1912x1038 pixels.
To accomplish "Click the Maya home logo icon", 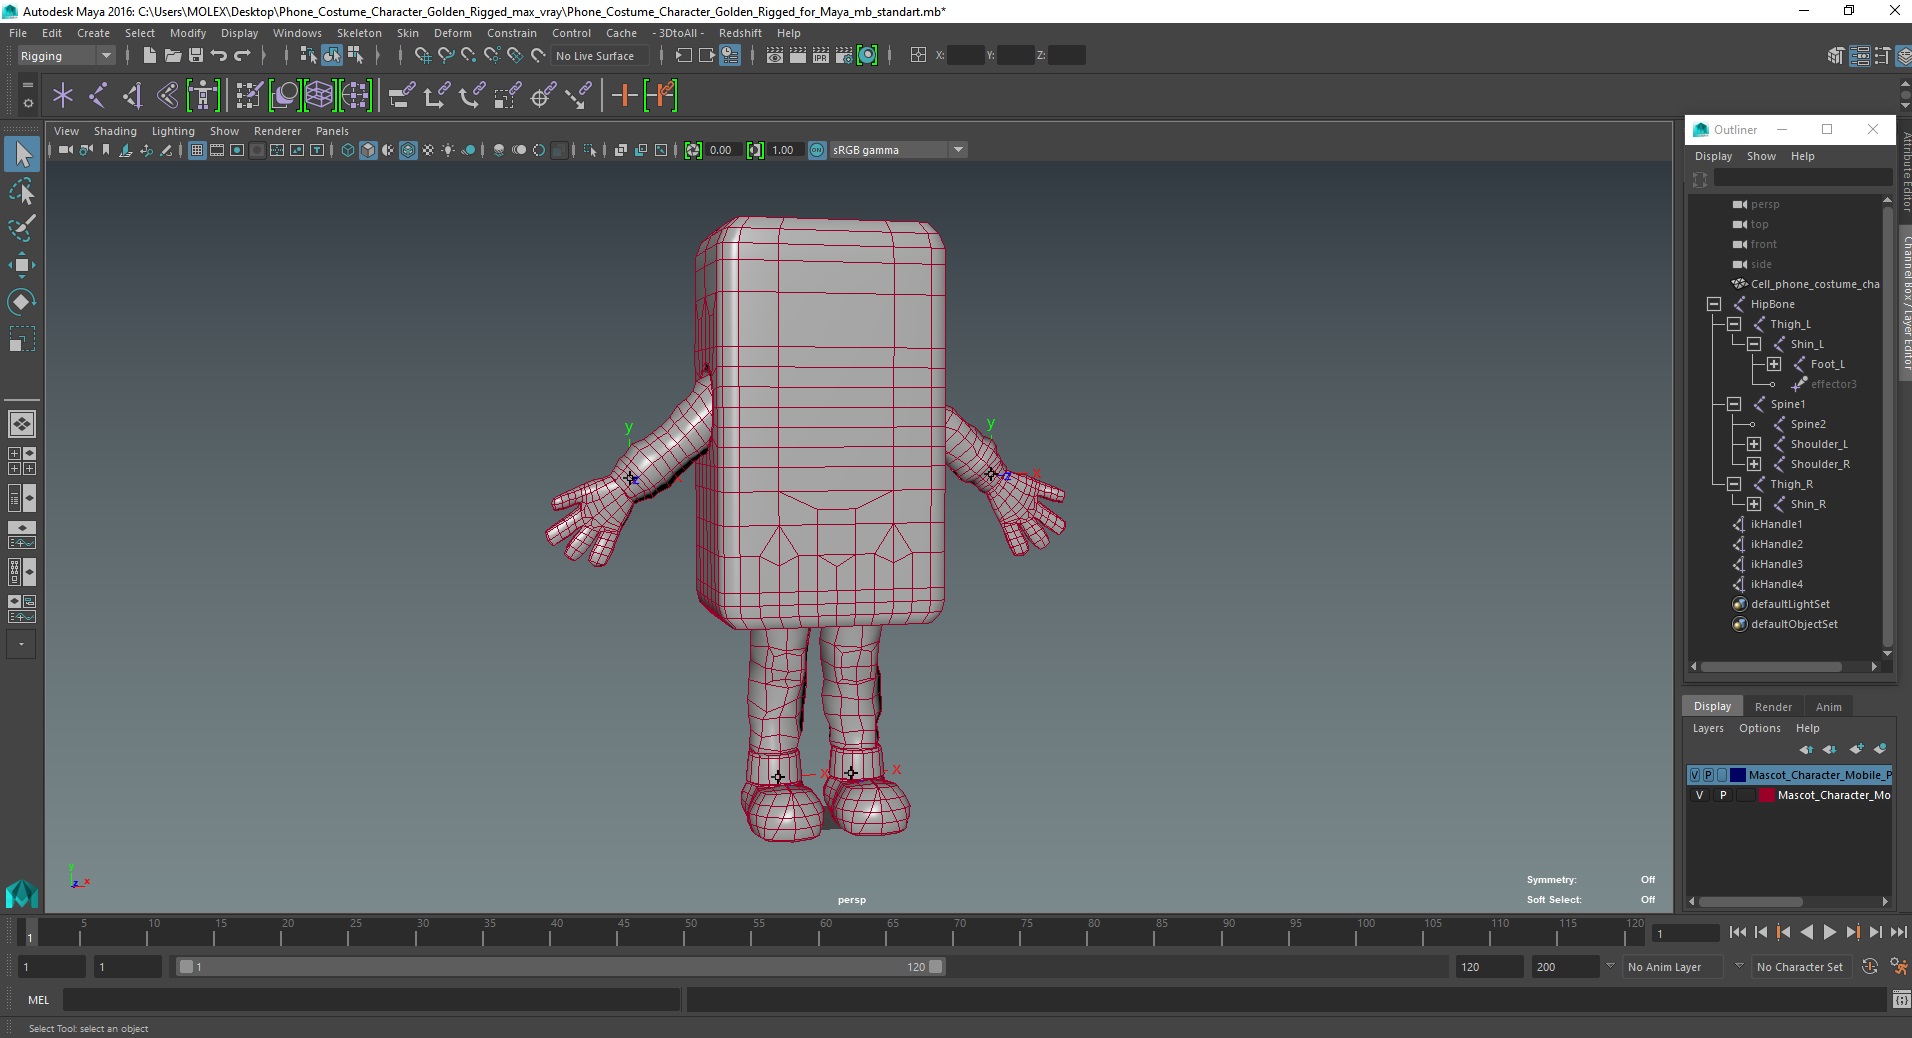I will (x=21, y=893).
